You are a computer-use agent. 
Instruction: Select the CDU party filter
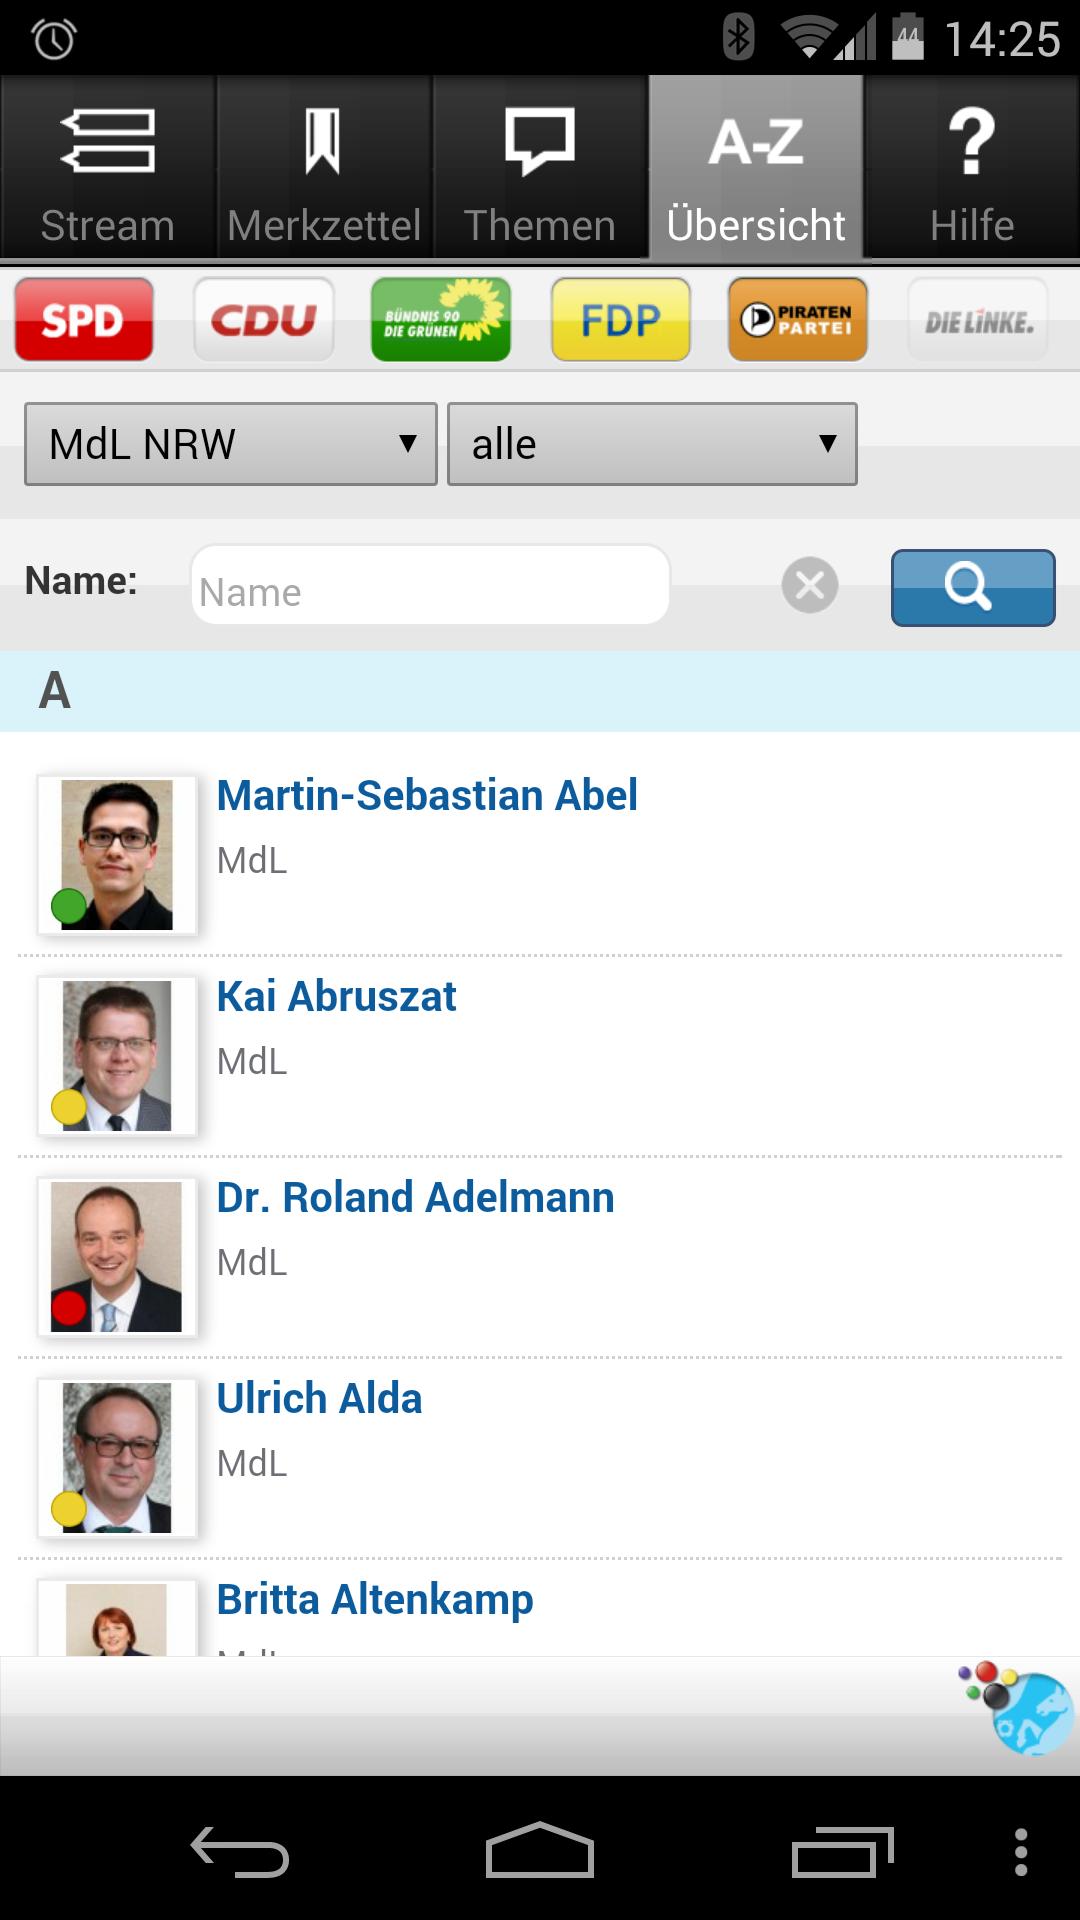[263, 319]
